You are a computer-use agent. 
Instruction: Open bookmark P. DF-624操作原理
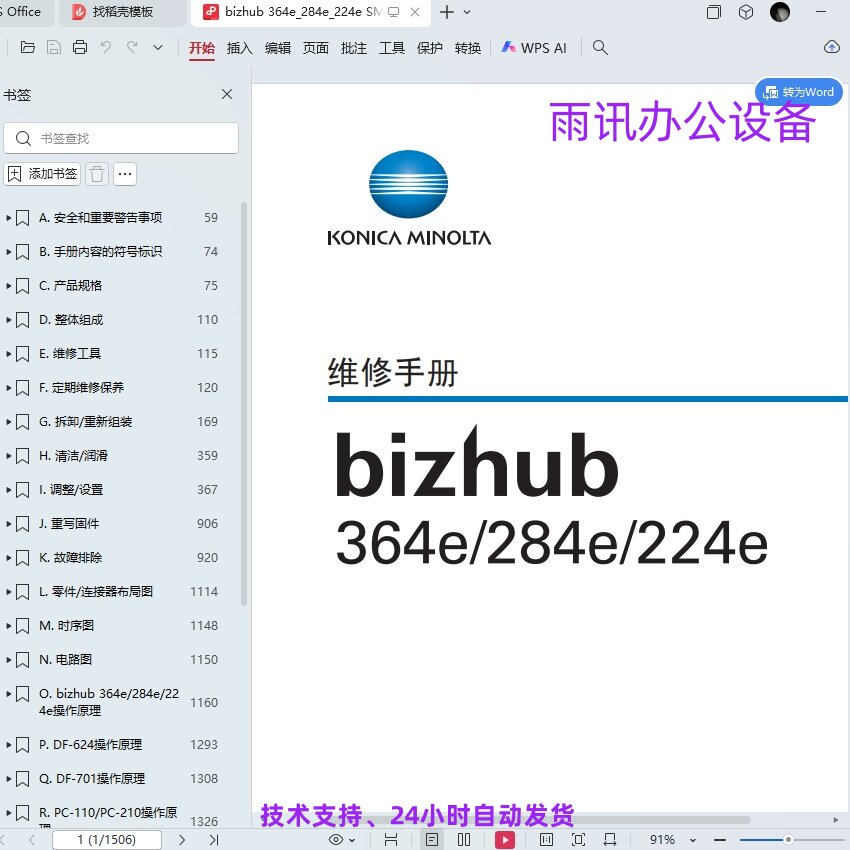coord(91,745)
